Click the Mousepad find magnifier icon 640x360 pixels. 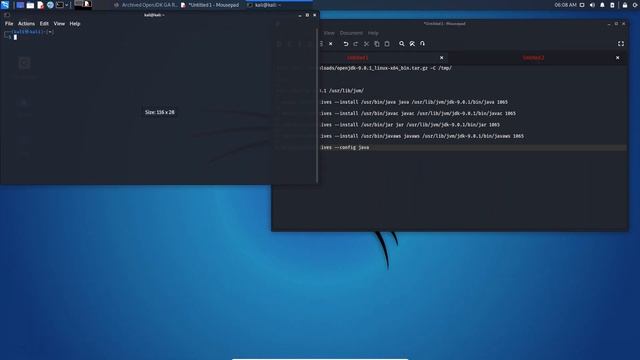402,44
